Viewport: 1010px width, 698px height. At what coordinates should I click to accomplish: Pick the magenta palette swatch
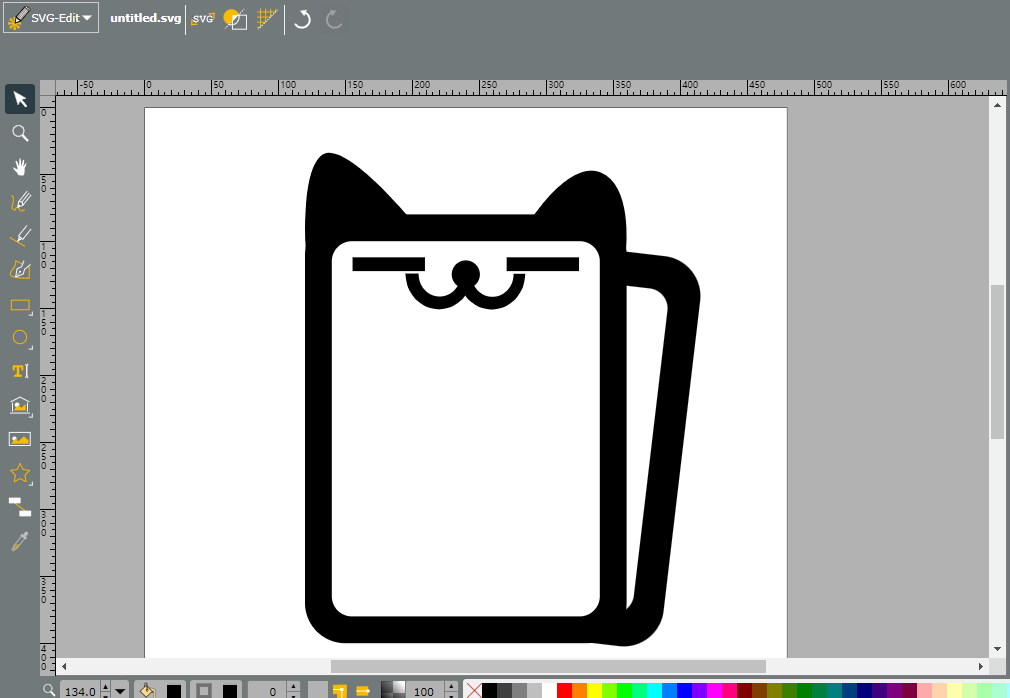tap(714, 691)
